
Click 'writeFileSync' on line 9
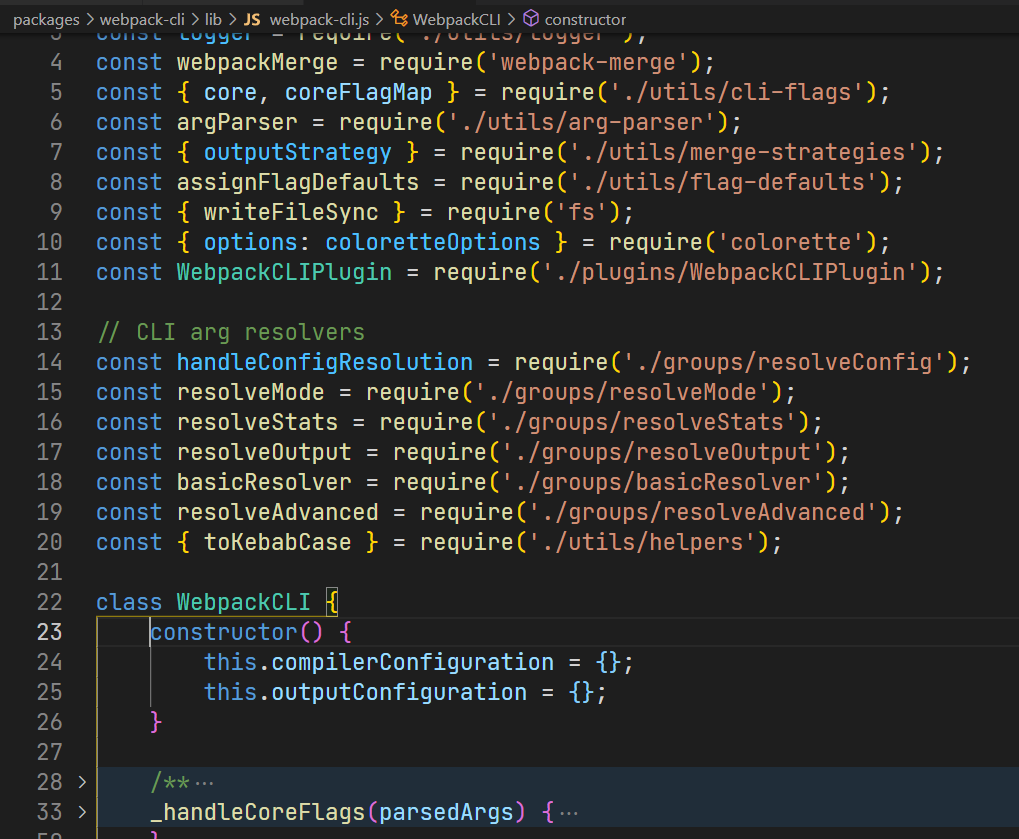coord(291,212)
